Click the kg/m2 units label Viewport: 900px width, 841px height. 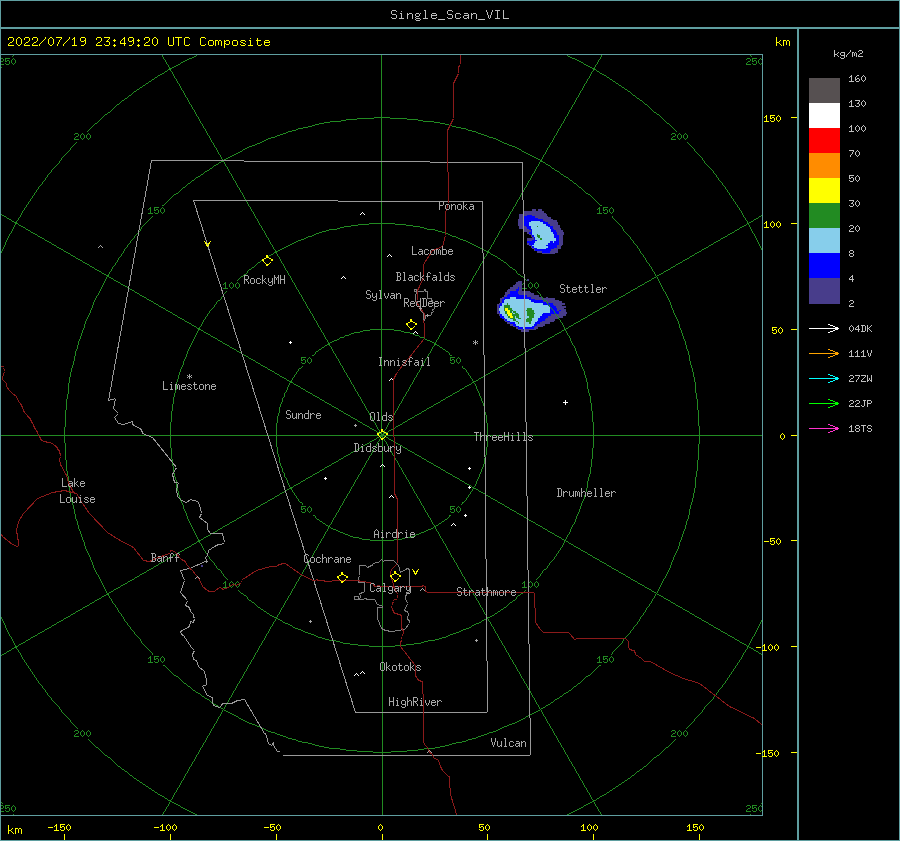(848, 54)
